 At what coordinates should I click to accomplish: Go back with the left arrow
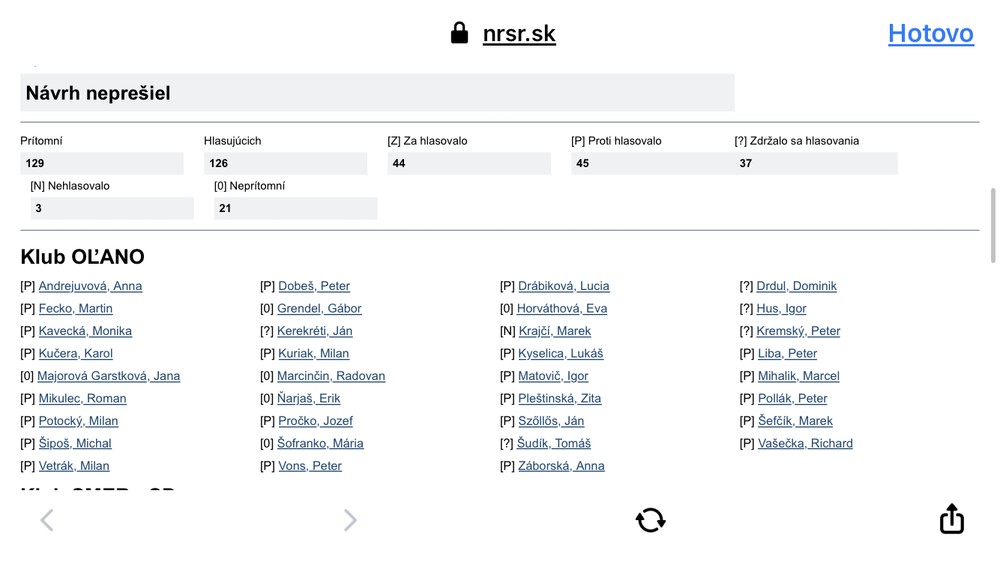click(47, 520)
